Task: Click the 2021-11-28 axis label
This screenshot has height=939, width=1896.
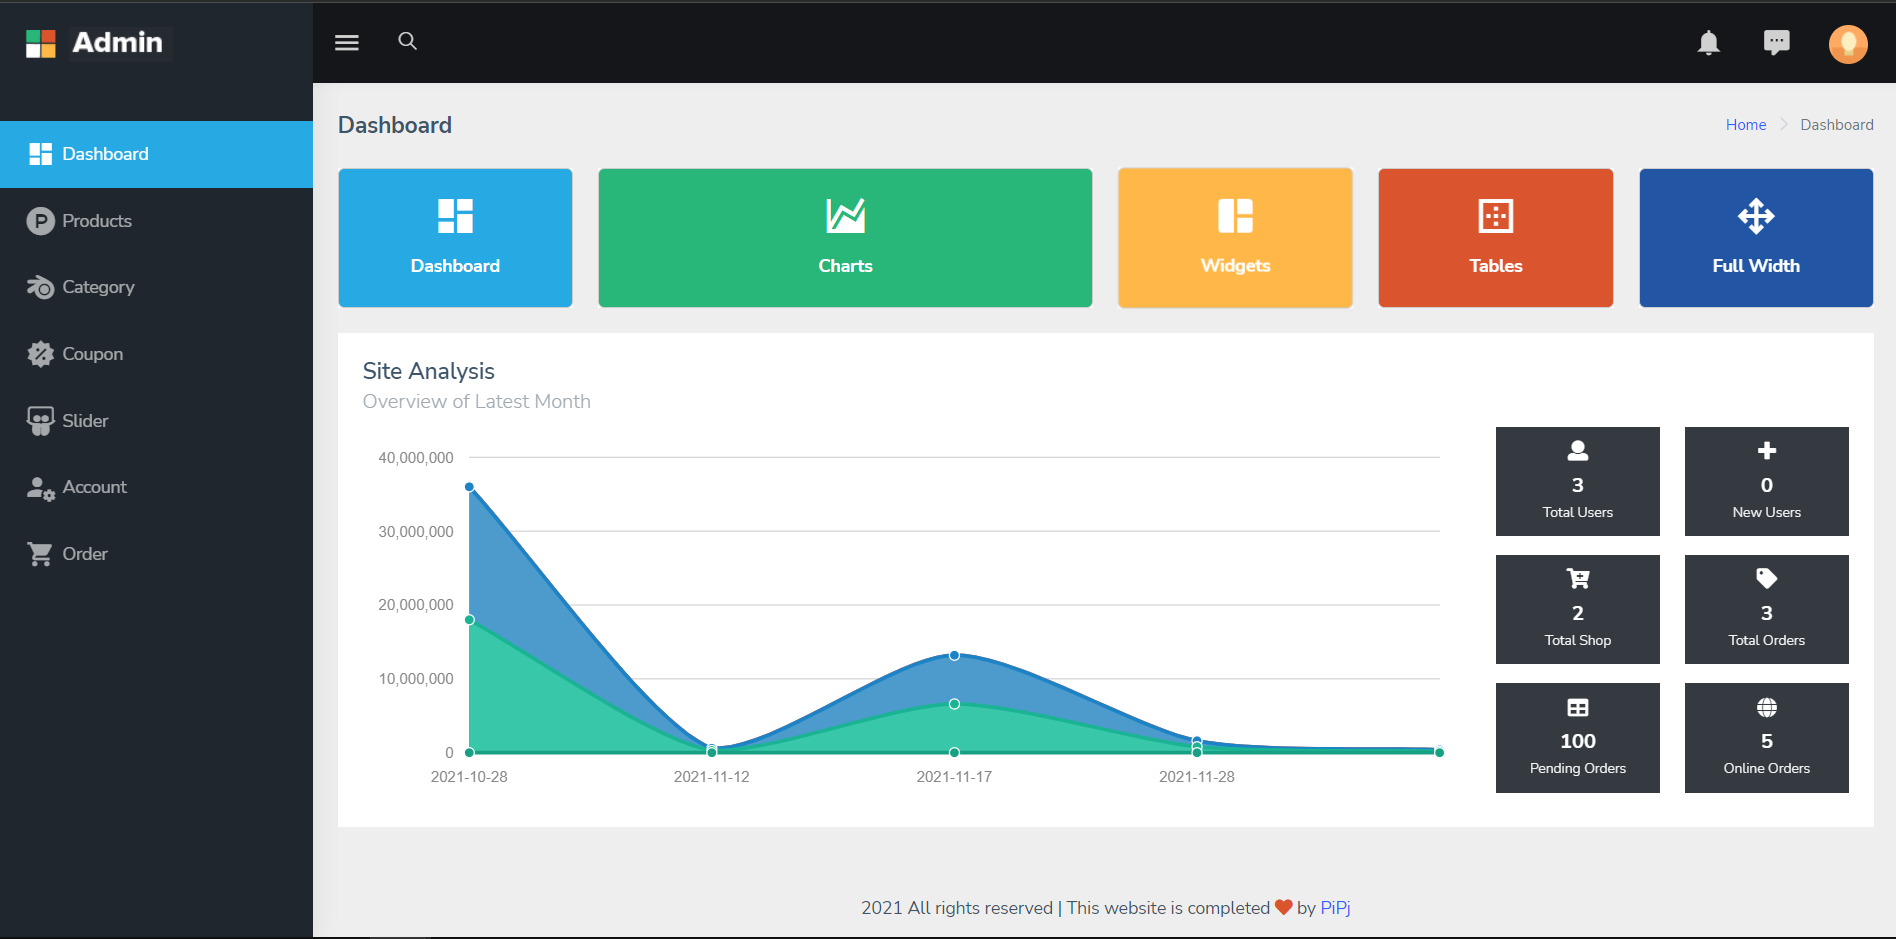Action: click(1197, 777)
